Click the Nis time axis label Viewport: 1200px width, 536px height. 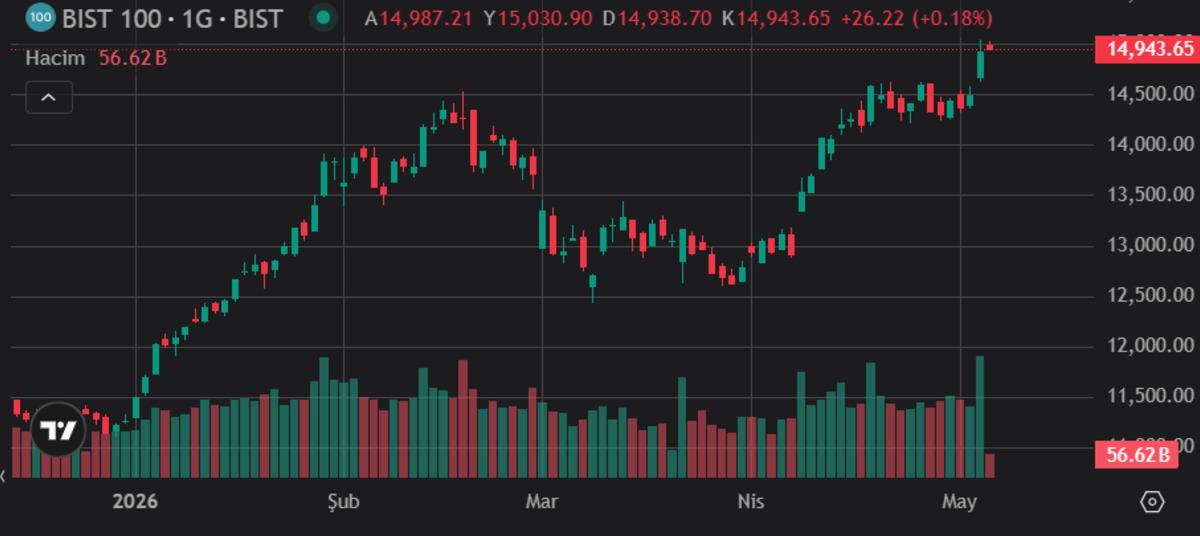(750, 500)
